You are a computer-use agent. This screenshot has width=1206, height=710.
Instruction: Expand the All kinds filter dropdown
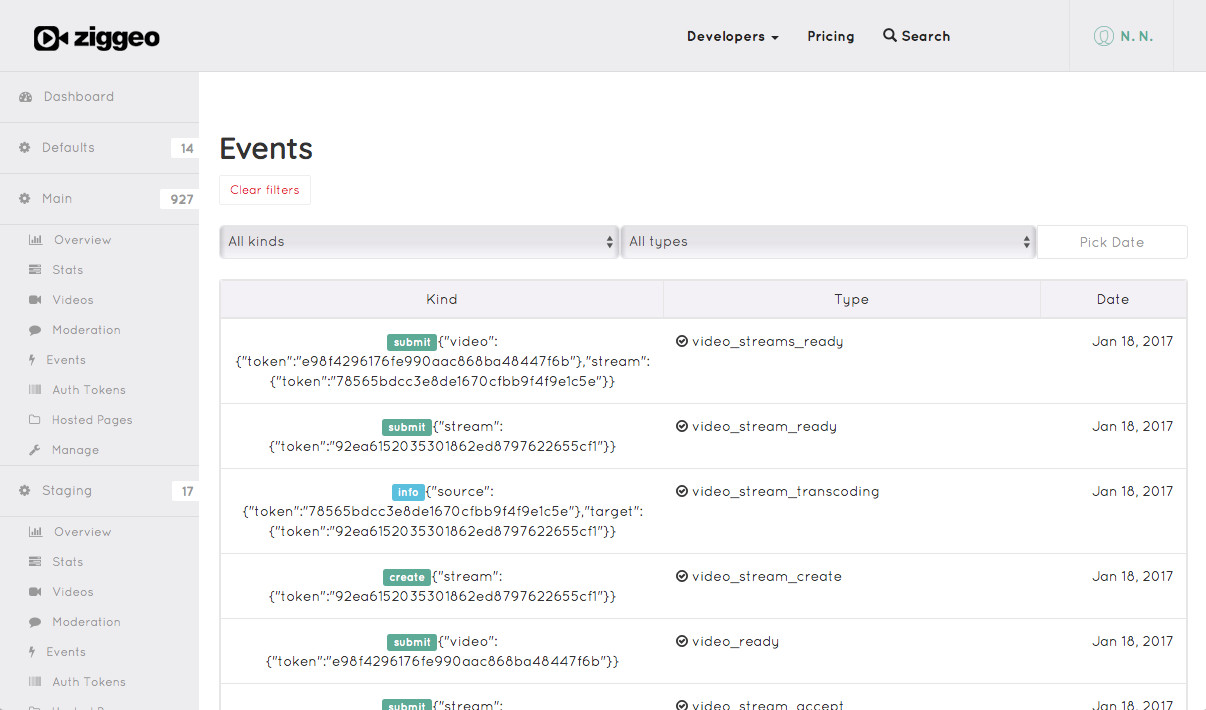coord(419,242)
